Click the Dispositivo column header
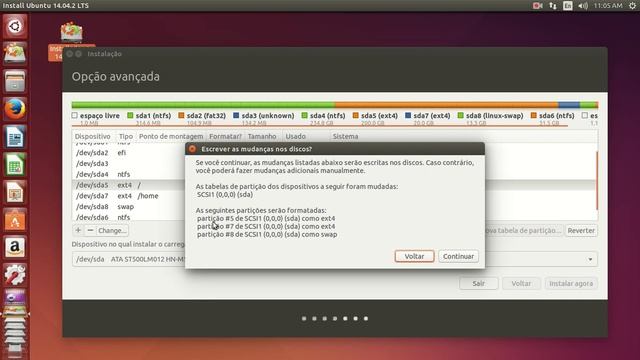Screen dimensions: 640x360 point(93,136)
